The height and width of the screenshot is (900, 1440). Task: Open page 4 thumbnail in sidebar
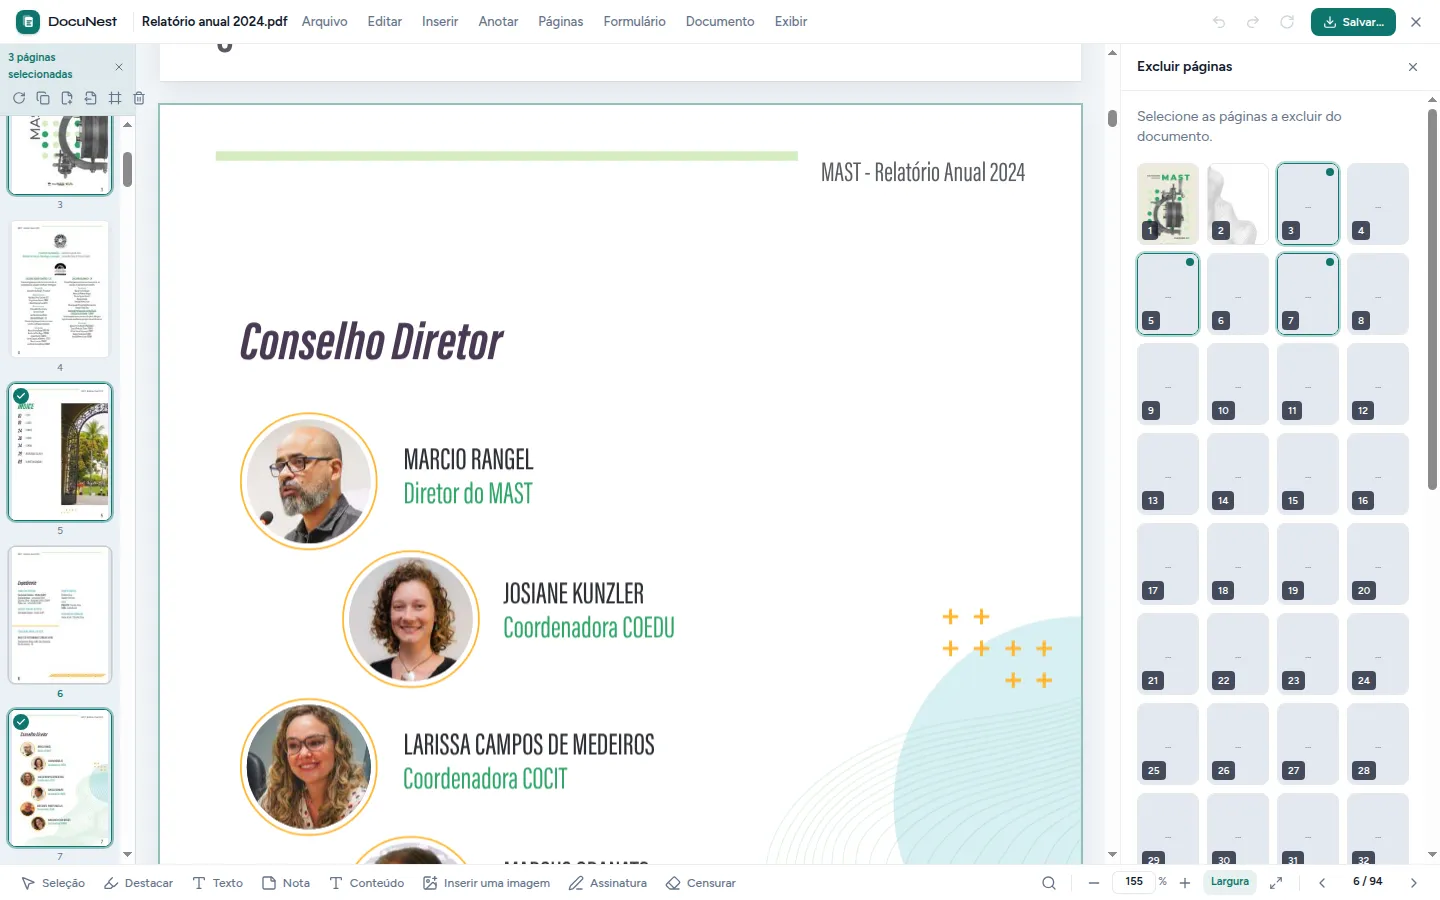(x=60, y=289)
